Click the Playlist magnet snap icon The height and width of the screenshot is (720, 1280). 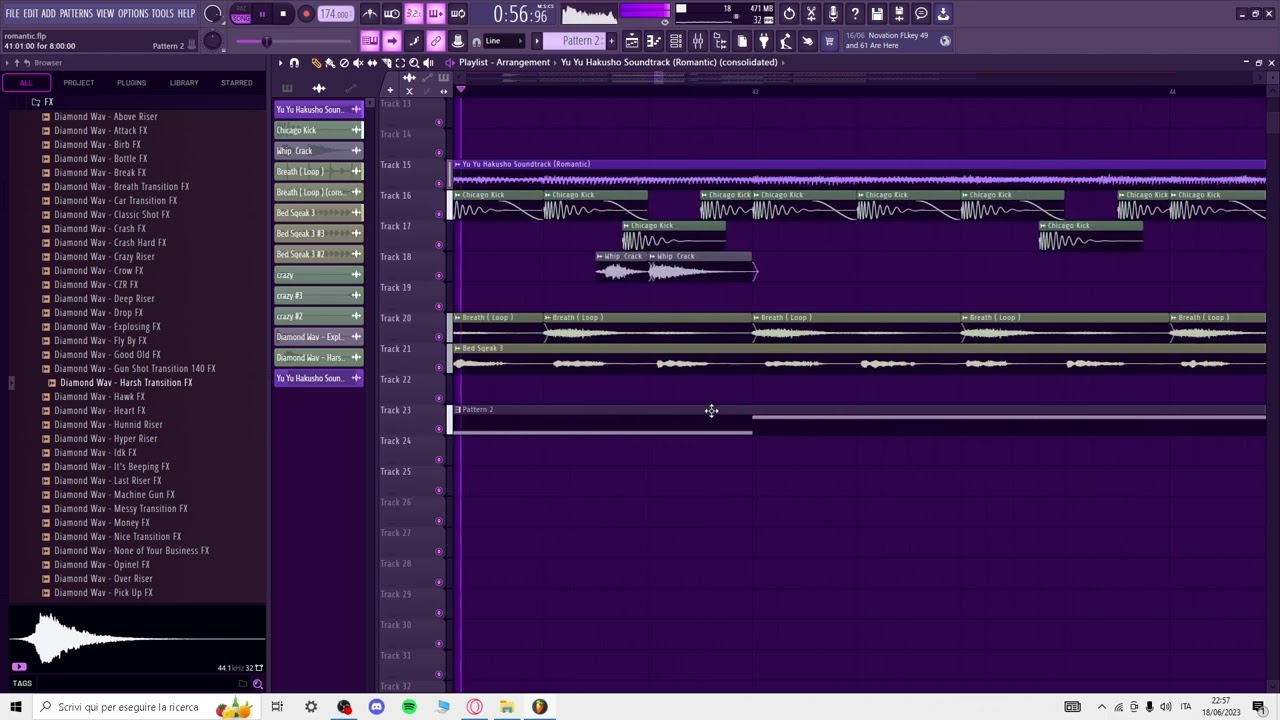[x=294, y=63]
